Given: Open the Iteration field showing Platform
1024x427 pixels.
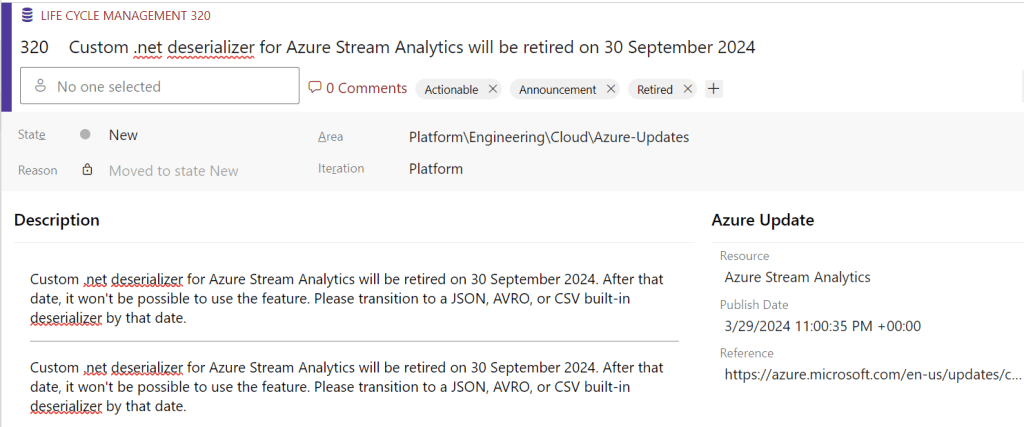Looking at the screenshot, I should tap(436, 169).
